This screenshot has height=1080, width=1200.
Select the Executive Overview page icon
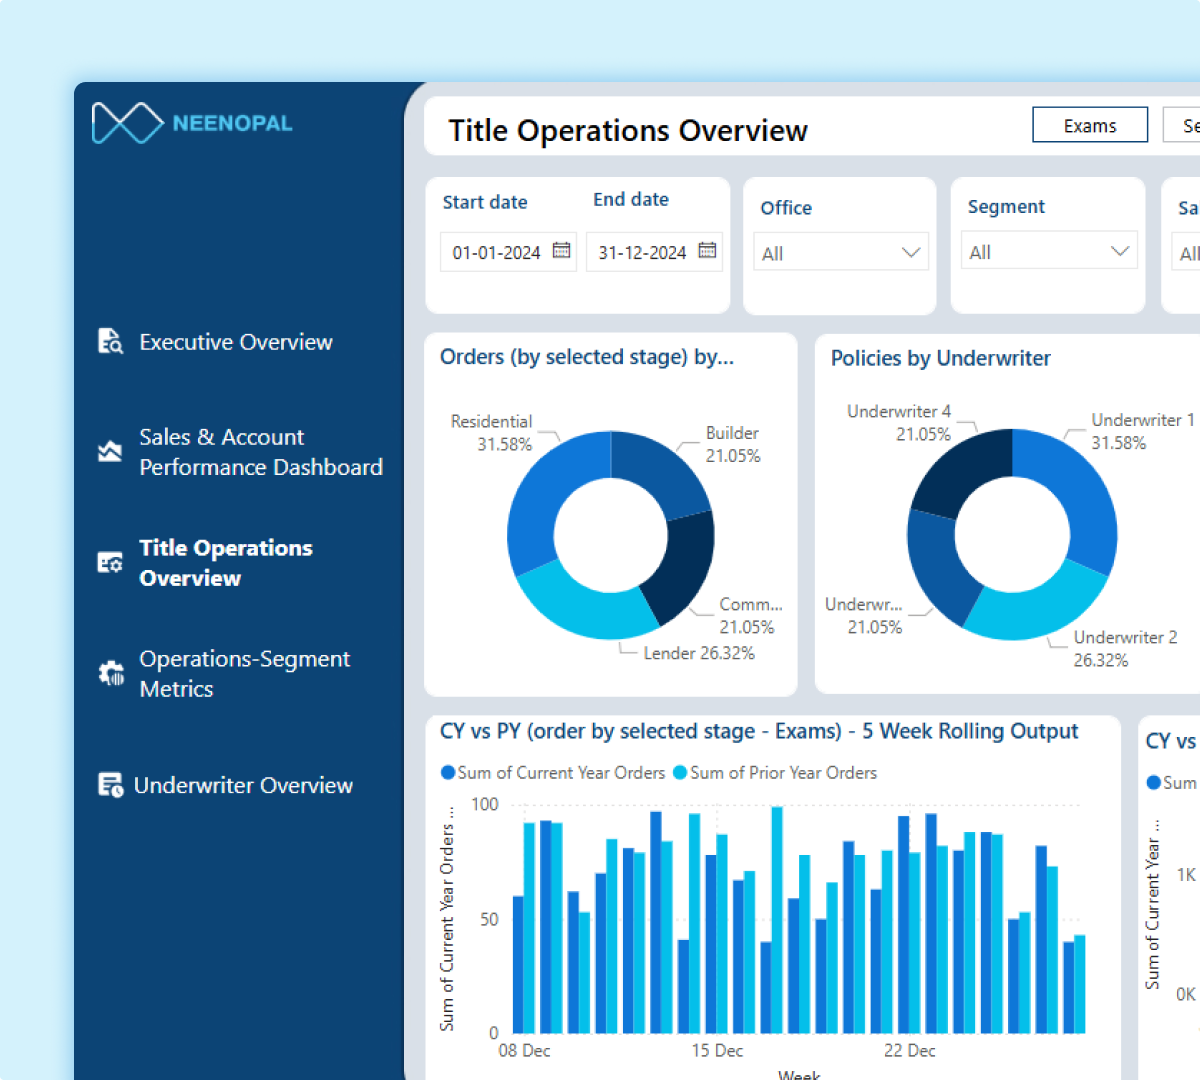110,341
